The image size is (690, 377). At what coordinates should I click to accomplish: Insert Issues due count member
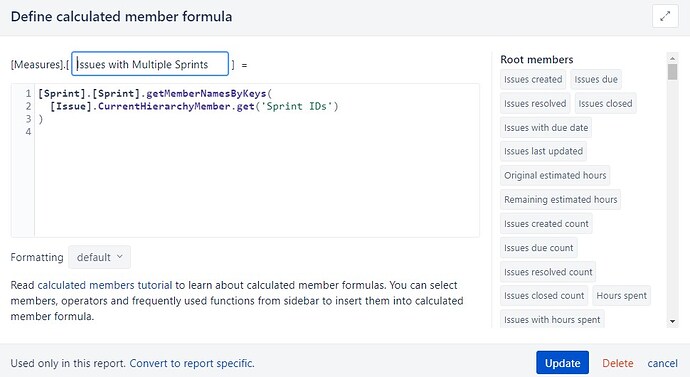(539, 248)
